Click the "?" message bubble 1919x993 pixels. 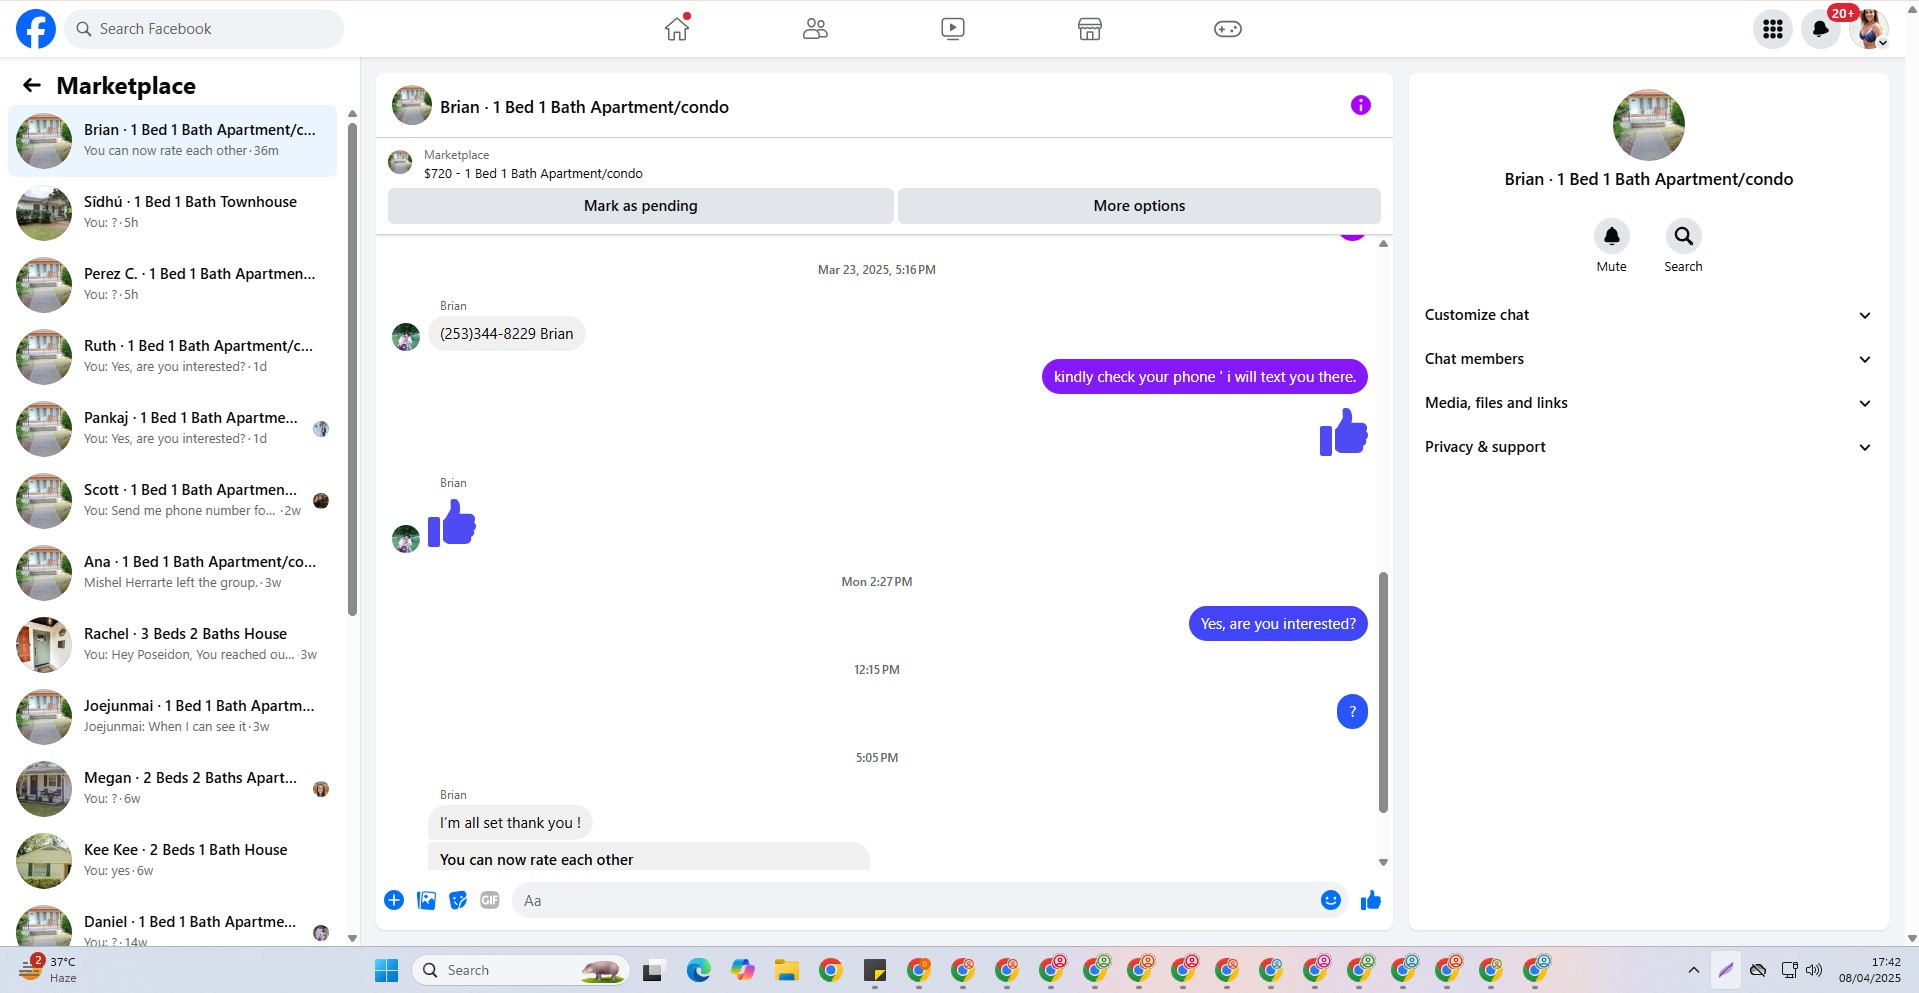[x=1352, y=712]
